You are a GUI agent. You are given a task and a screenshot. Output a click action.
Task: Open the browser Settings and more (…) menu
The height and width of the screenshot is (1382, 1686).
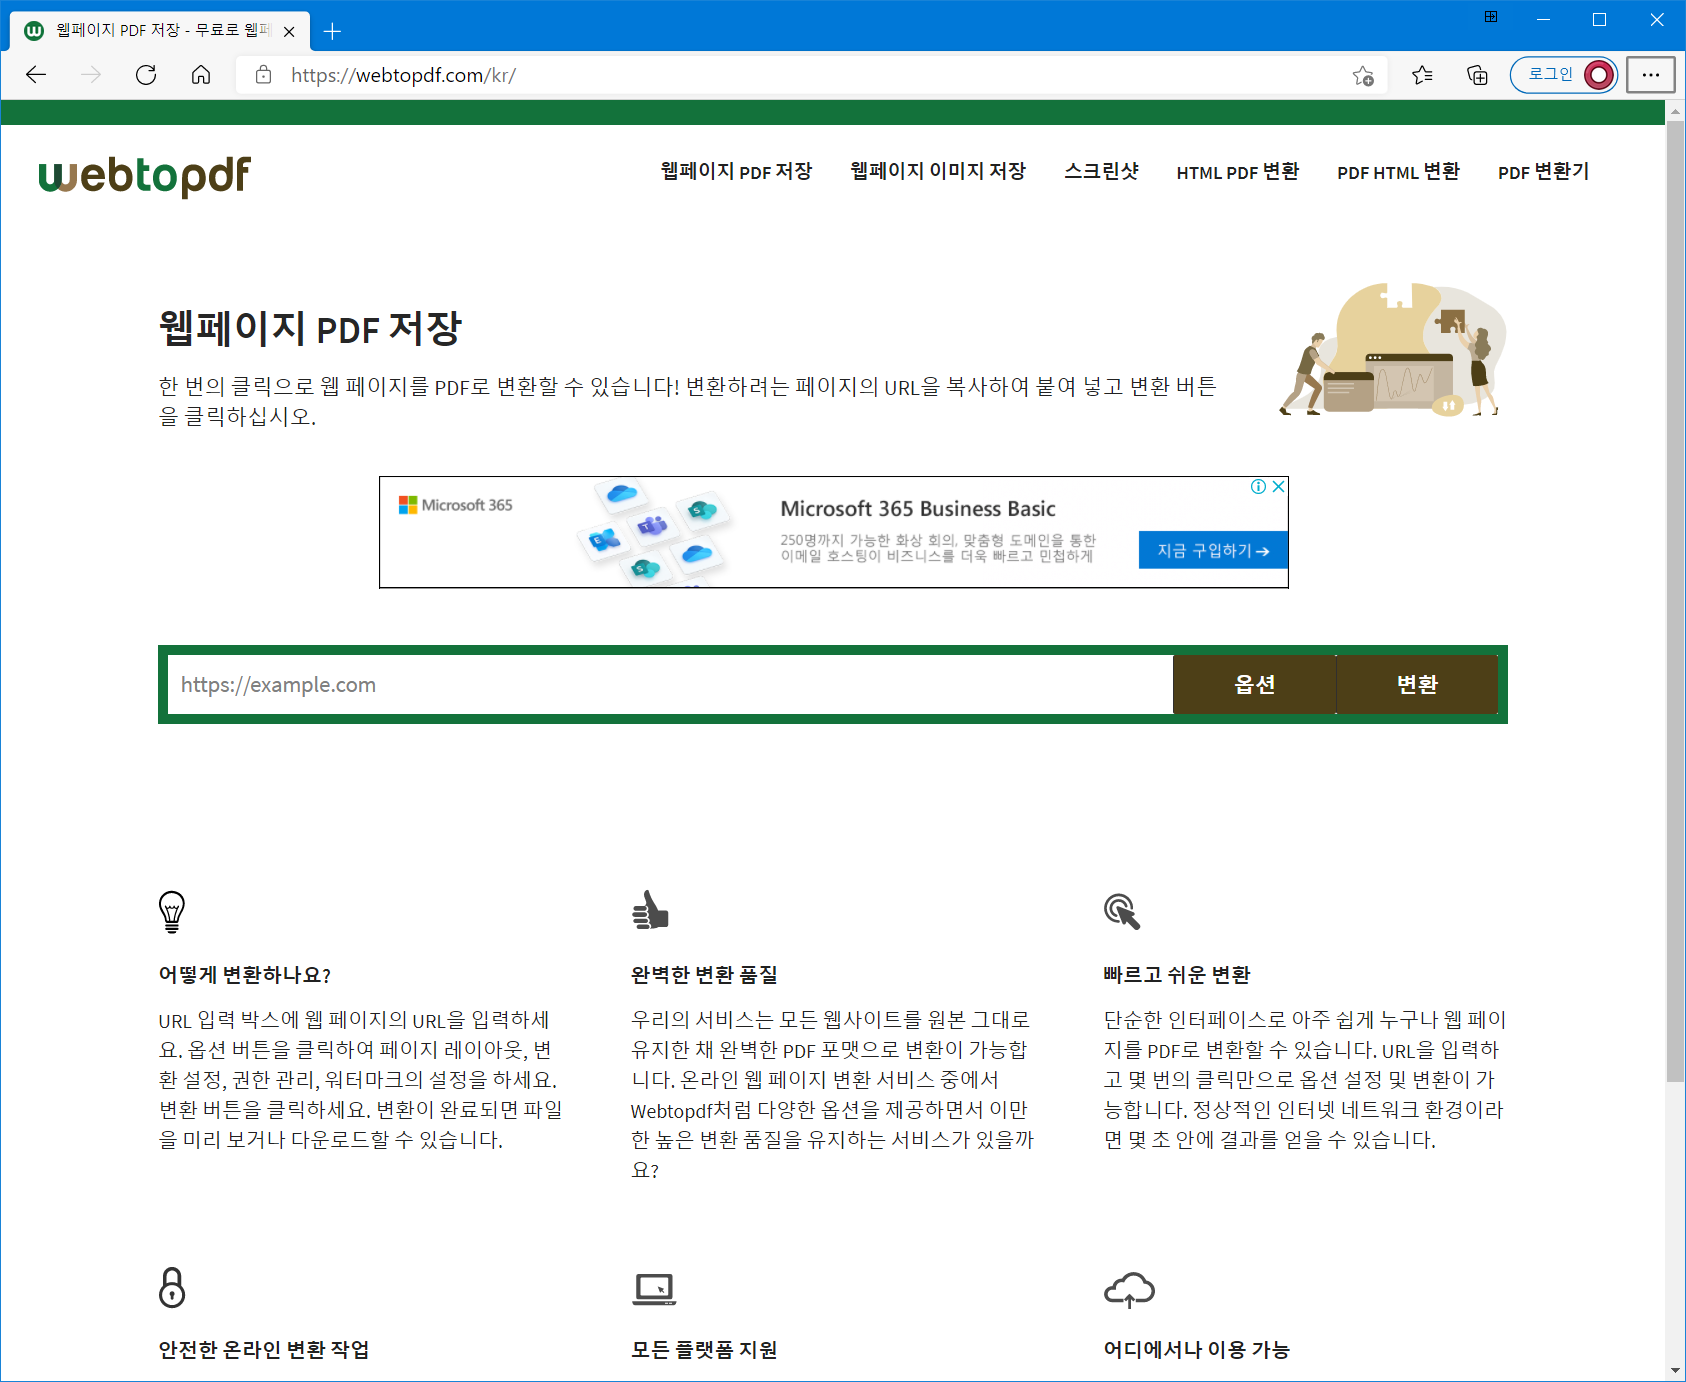[1651, 75]
